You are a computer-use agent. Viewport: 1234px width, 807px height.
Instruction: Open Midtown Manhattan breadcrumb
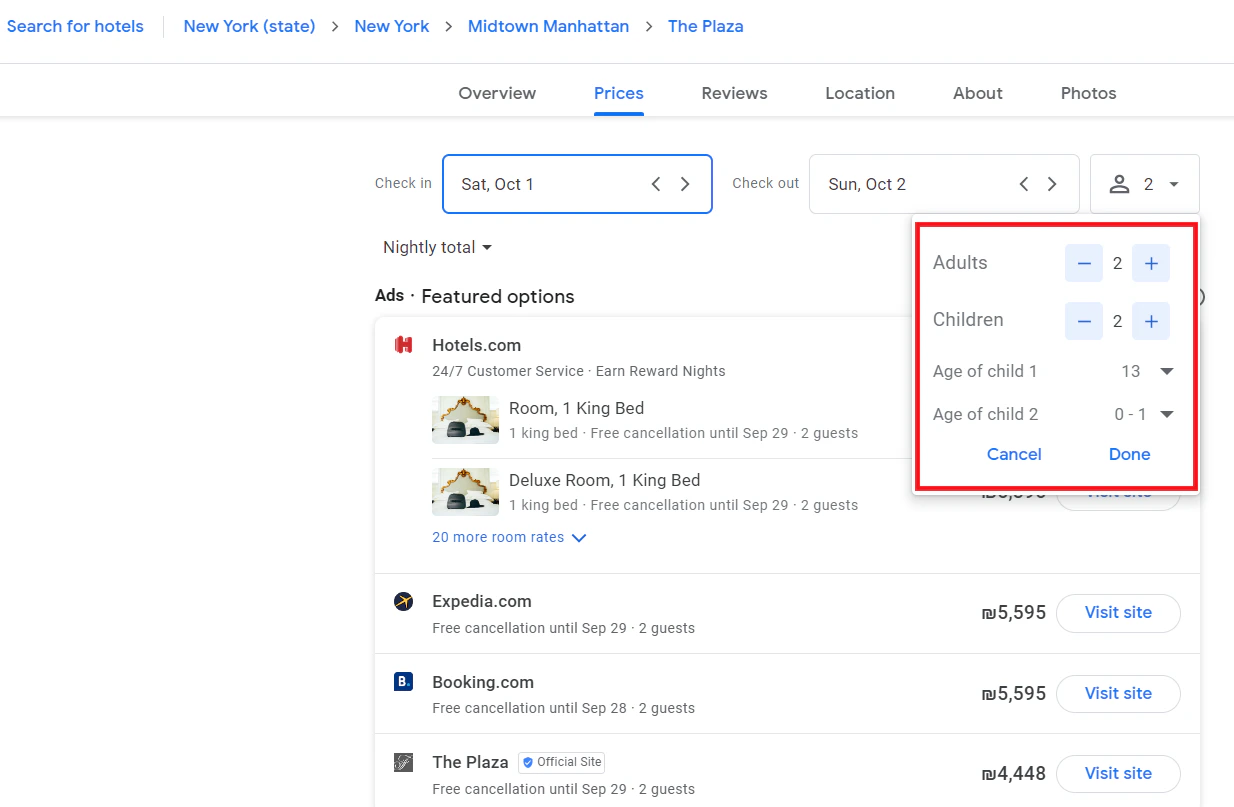pyautogui.click(x=549, y=26)
